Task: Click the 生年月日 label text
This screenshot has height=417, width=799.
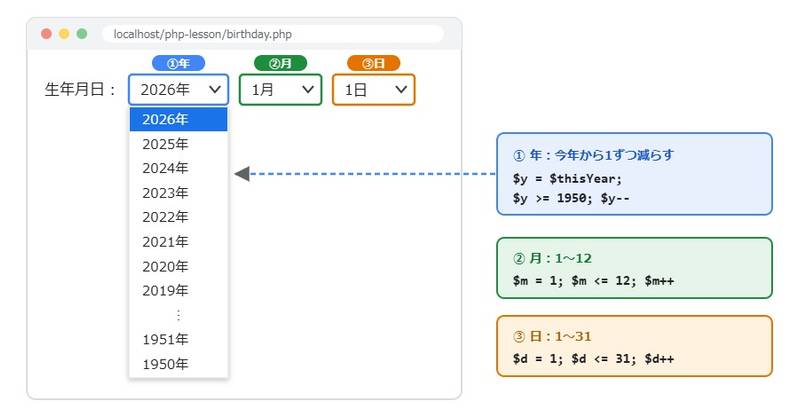Action: (x=81, y=90)
